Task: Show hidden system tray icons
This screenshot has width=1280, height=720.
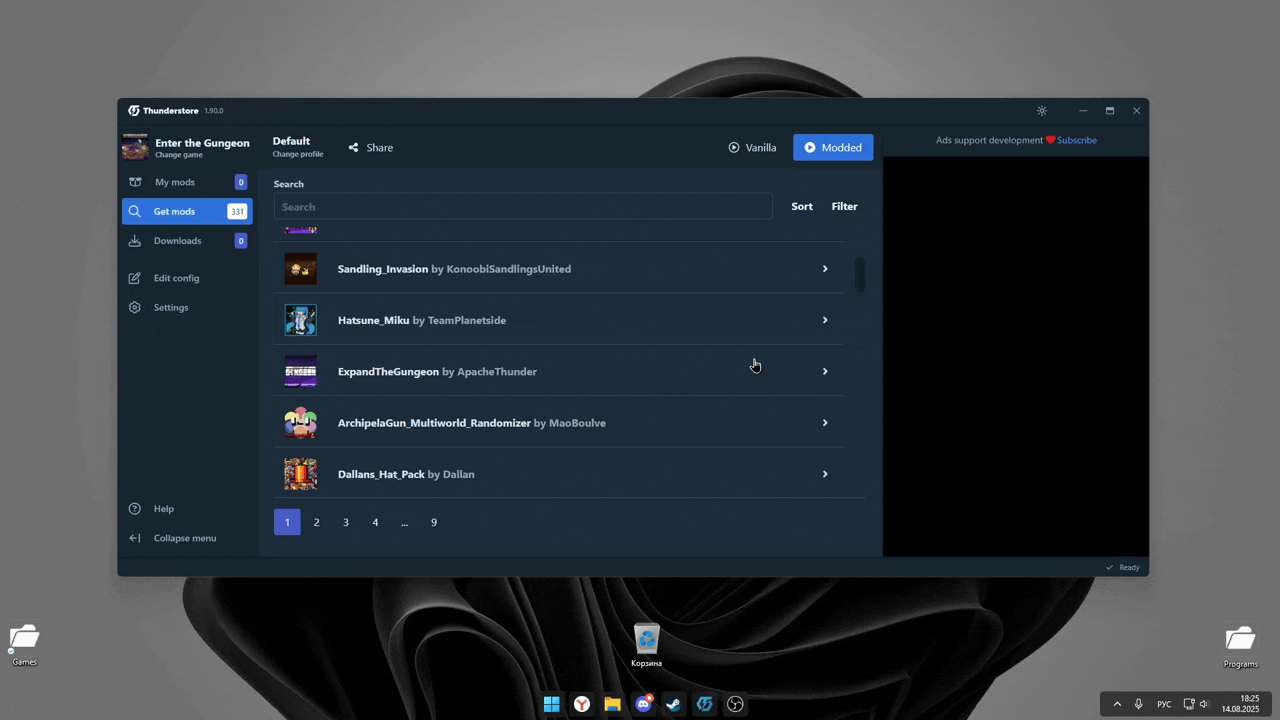Action: 1117,704
